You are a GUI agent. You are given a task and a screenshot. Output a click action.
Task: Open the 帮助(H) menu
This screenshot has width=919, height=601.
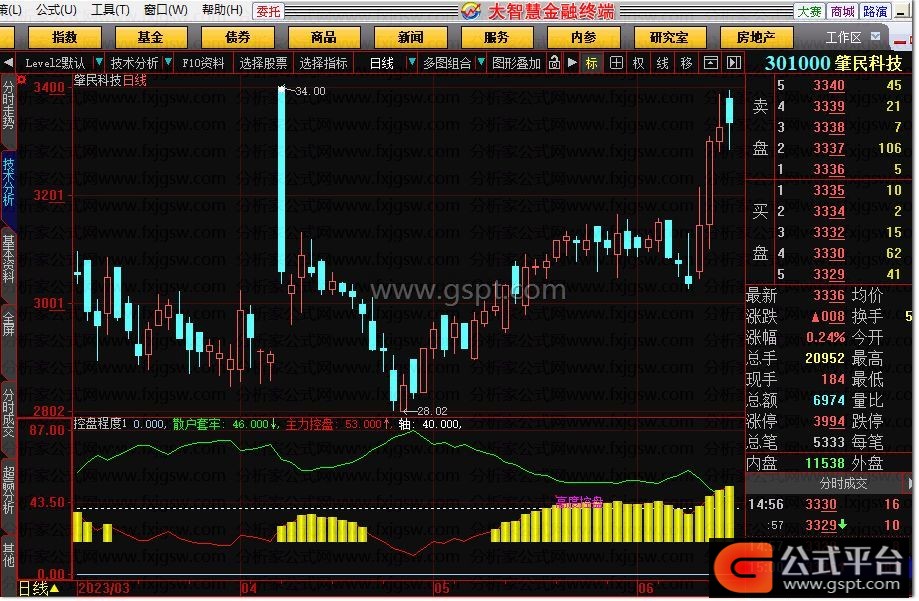(x=222, y=10)
